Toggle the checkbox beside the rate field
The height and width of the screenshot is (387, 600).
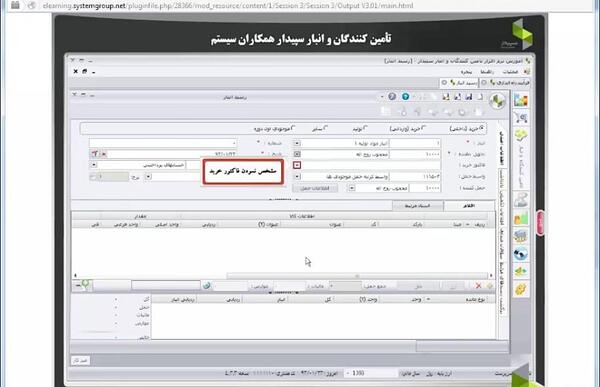pyautogui.click(x=93, y=177)
